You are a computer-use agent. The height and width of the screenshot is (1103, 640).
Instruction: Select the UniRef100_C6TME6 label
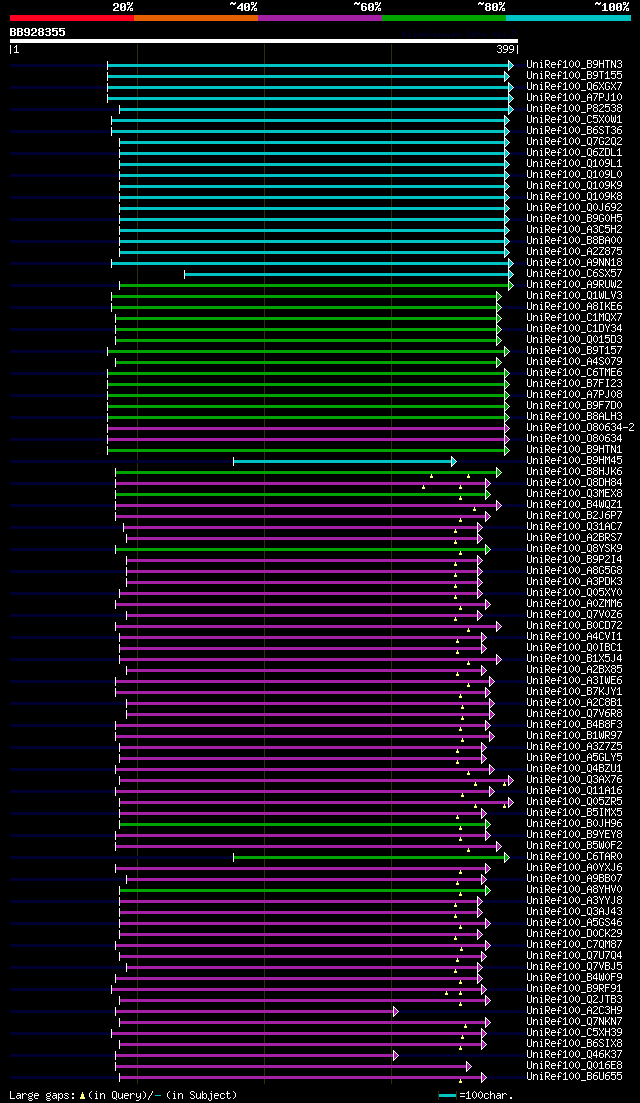[574, 372]
